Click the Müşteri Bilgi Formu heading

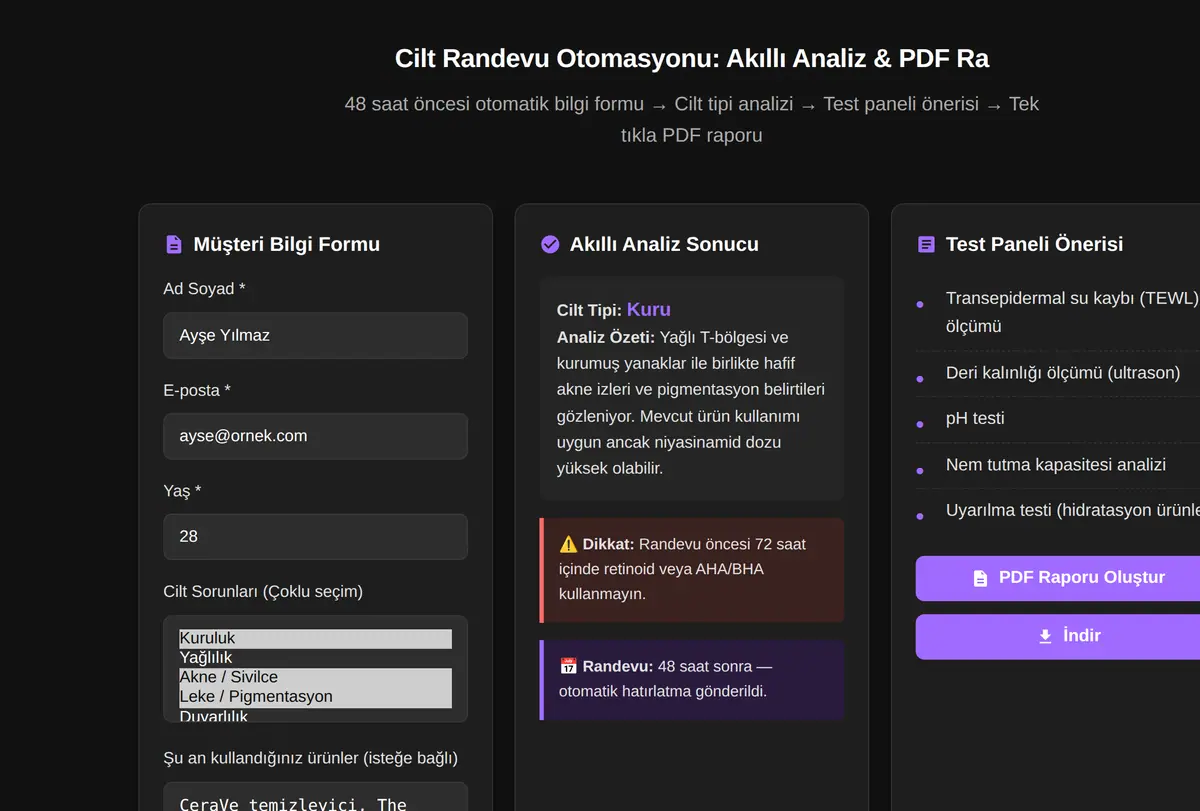(x=287, y=244)
